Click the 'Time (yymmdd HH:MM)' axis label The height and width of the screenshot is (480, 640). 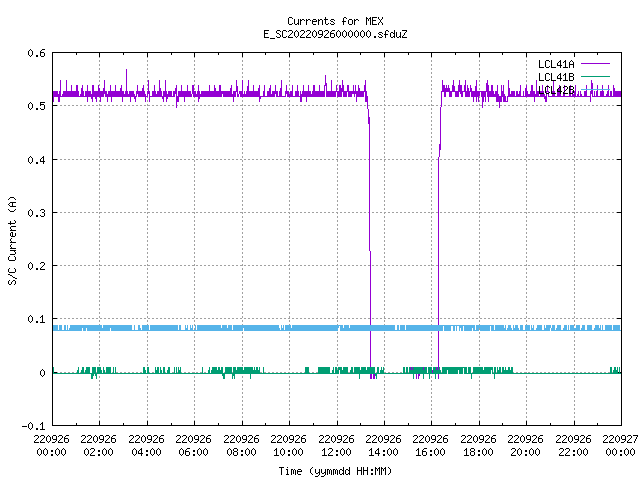[x=335, y=471]
